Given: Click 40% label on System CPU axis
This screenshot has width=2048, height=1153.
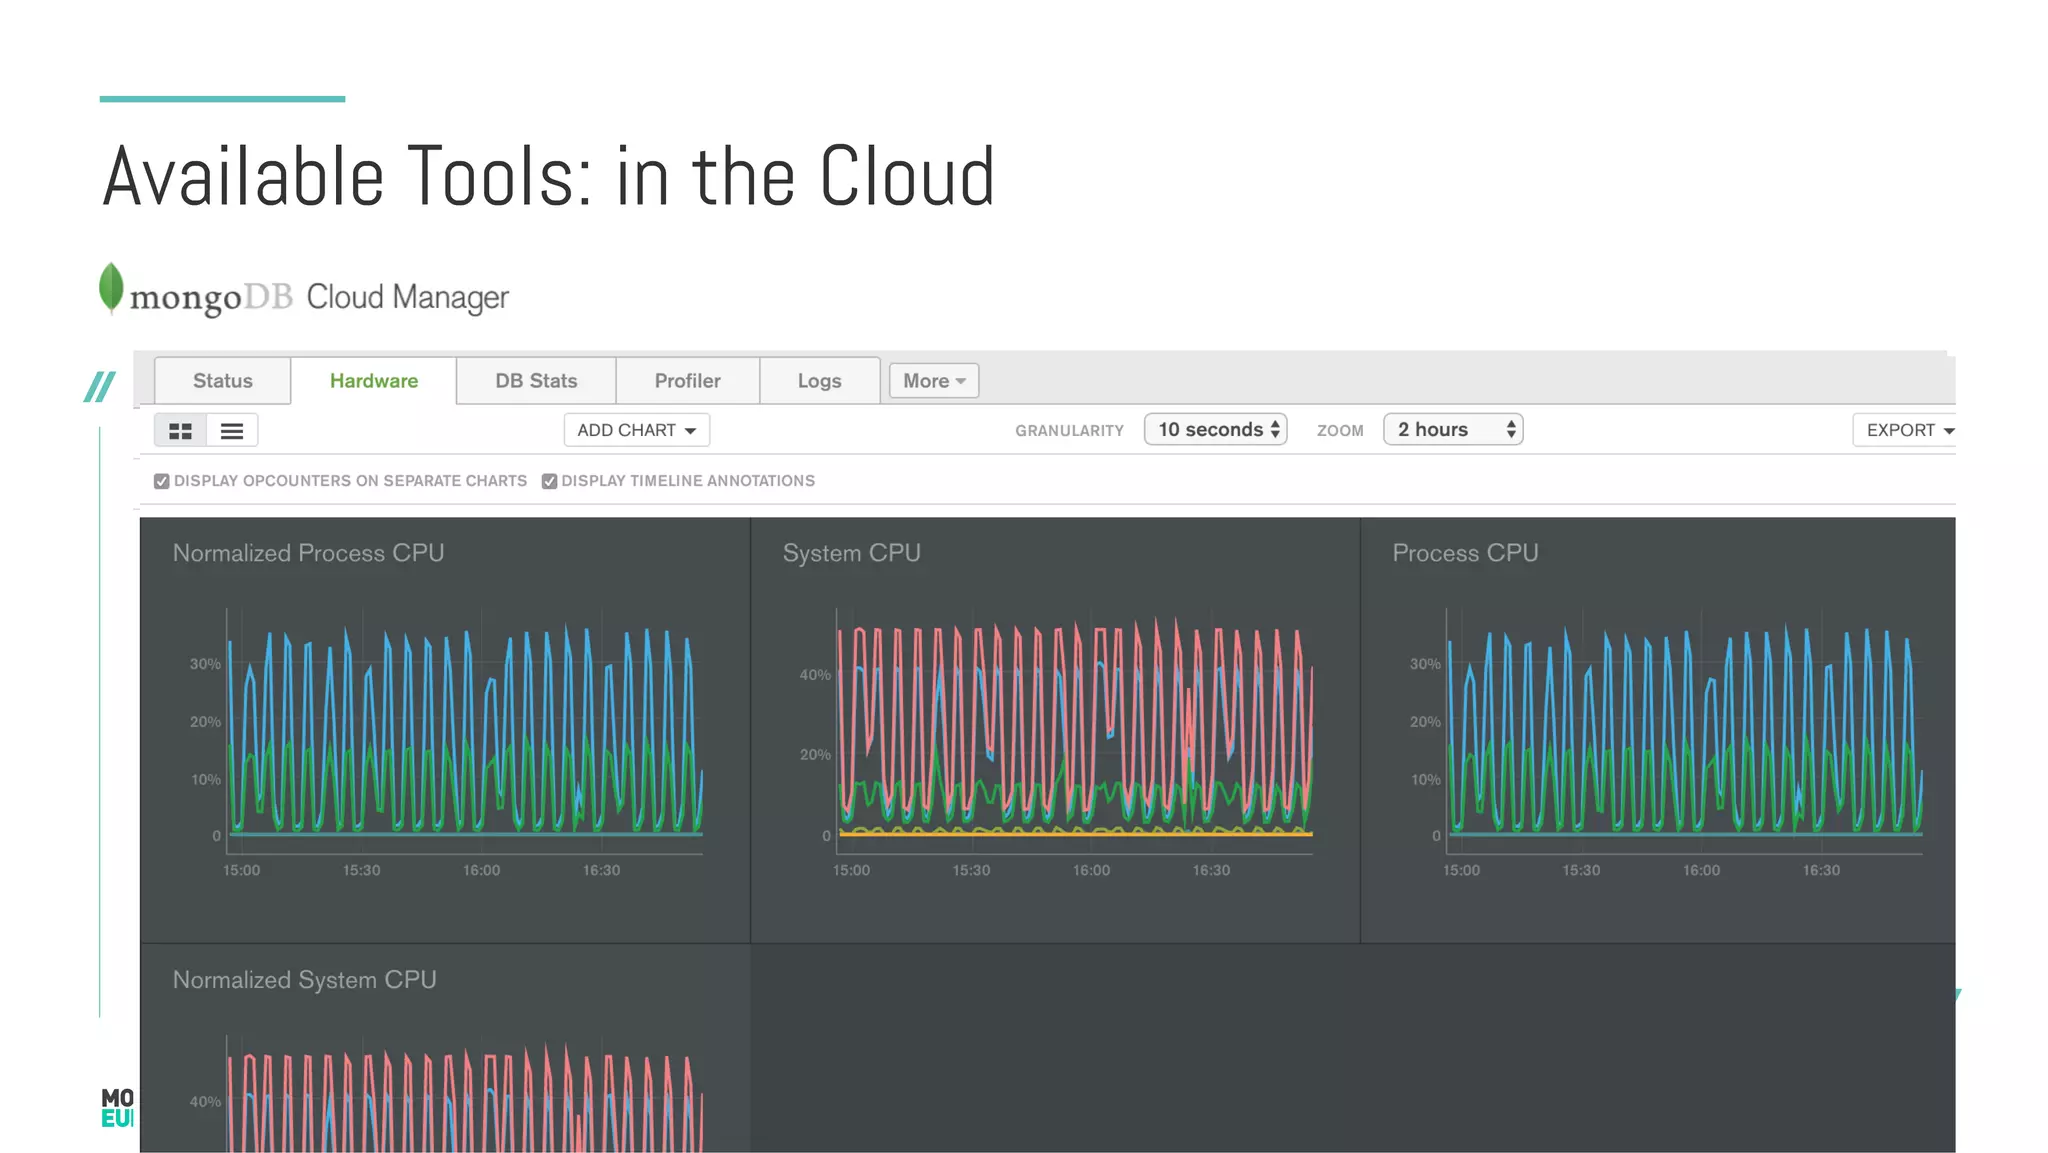Looking at the screenshot, I should (815, 675).
